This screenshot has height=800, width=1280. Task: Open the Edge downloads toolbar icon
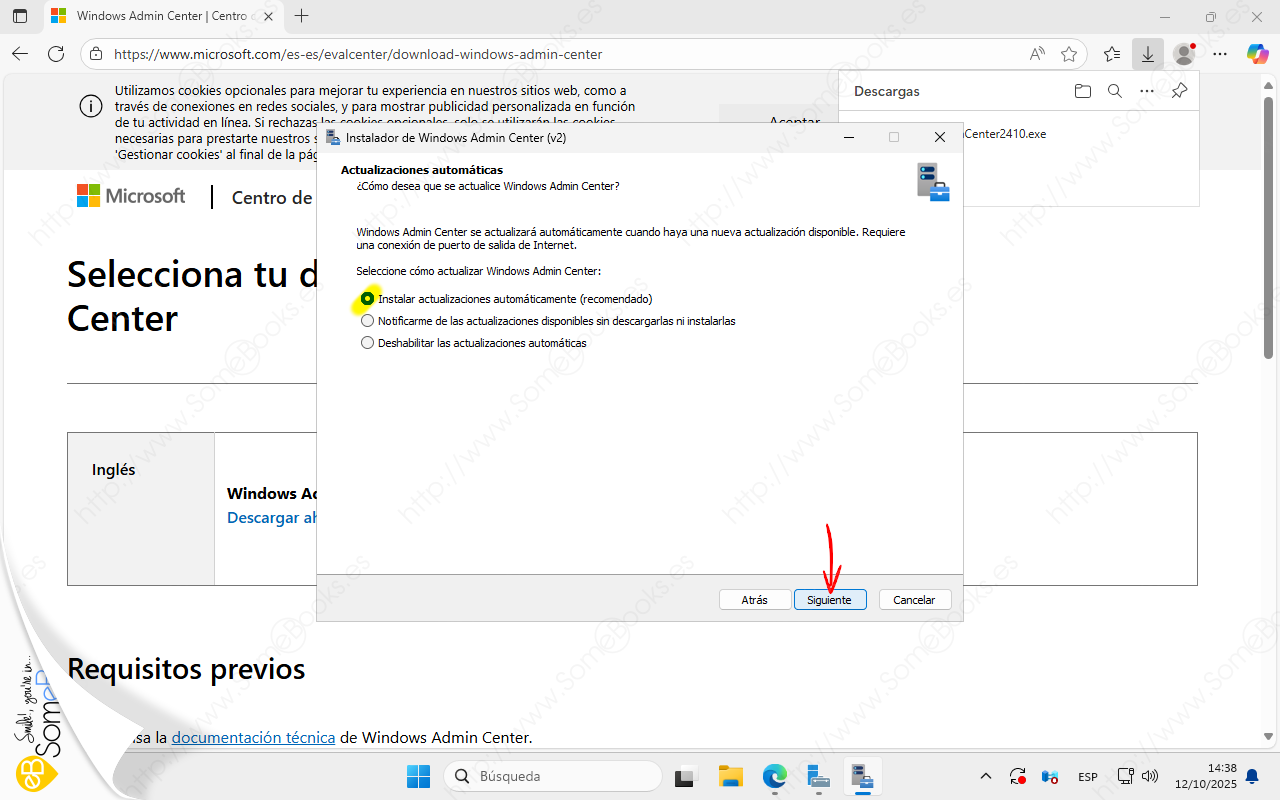(1147, 54)
